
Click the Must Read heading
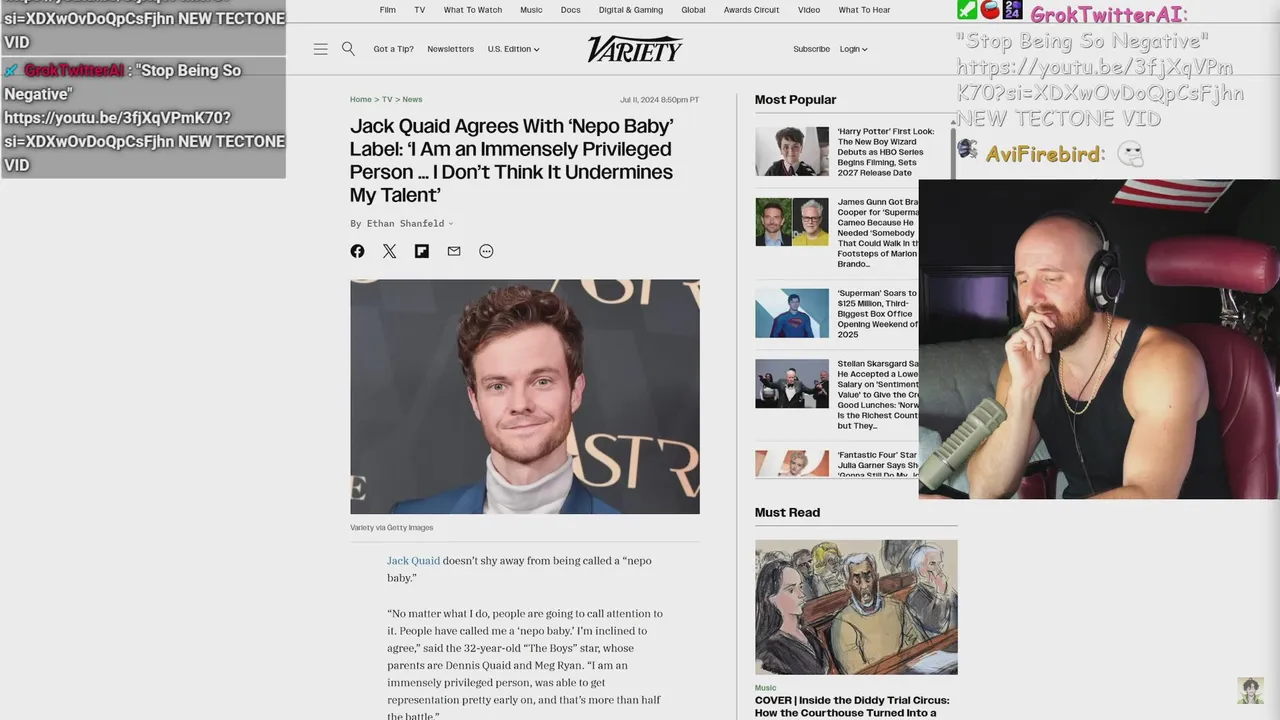(787, 512)
